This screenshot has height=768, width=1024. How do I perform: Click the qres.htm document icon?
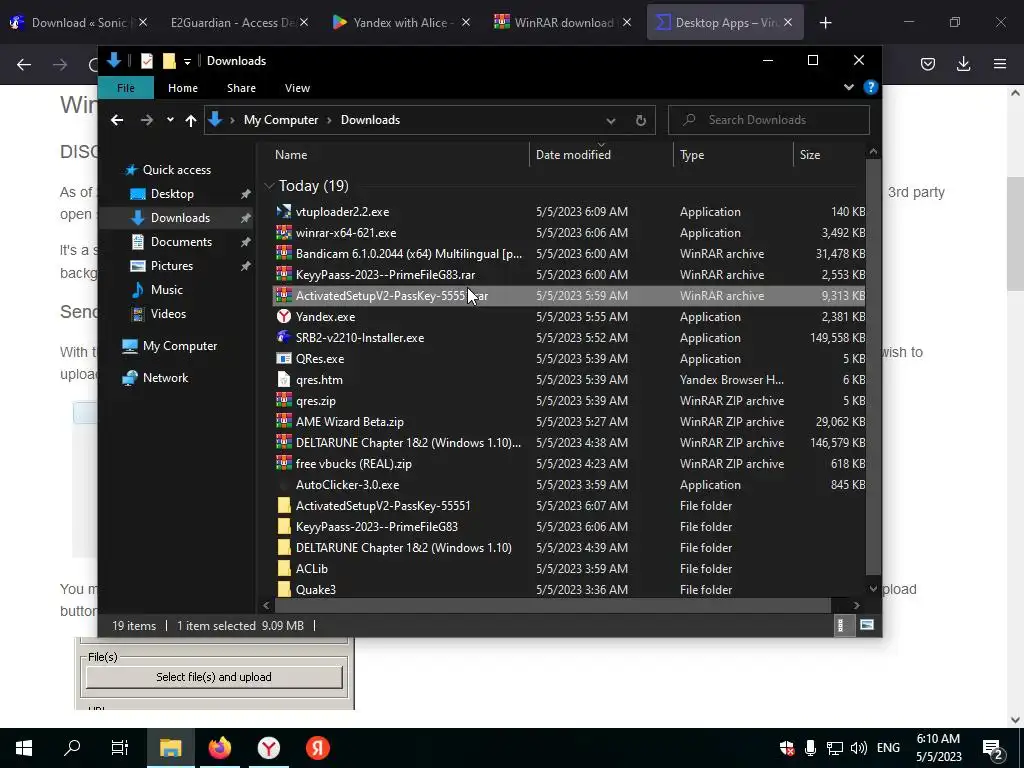point(283,379)
